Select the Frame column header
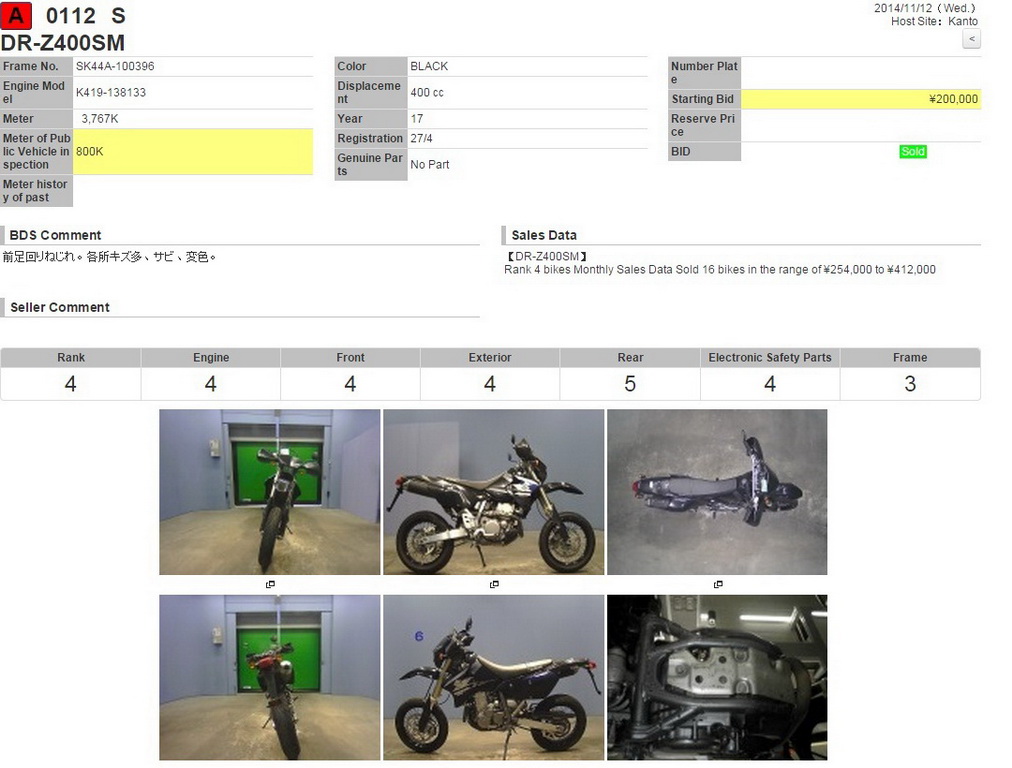Viewport: 1012px width, 768px height. [x=910, y=358]
